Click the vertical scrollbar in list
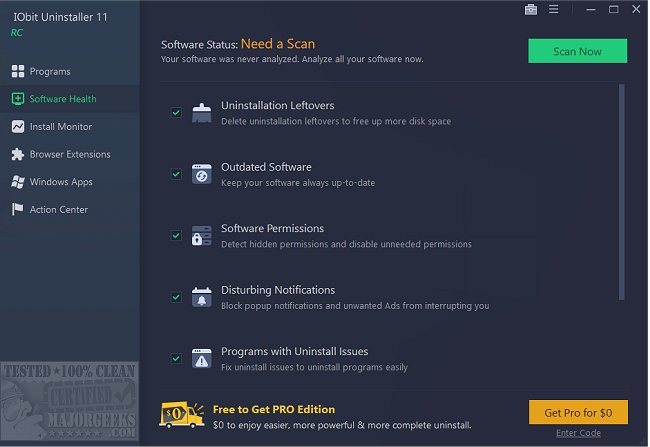 [x=623, y=192]
